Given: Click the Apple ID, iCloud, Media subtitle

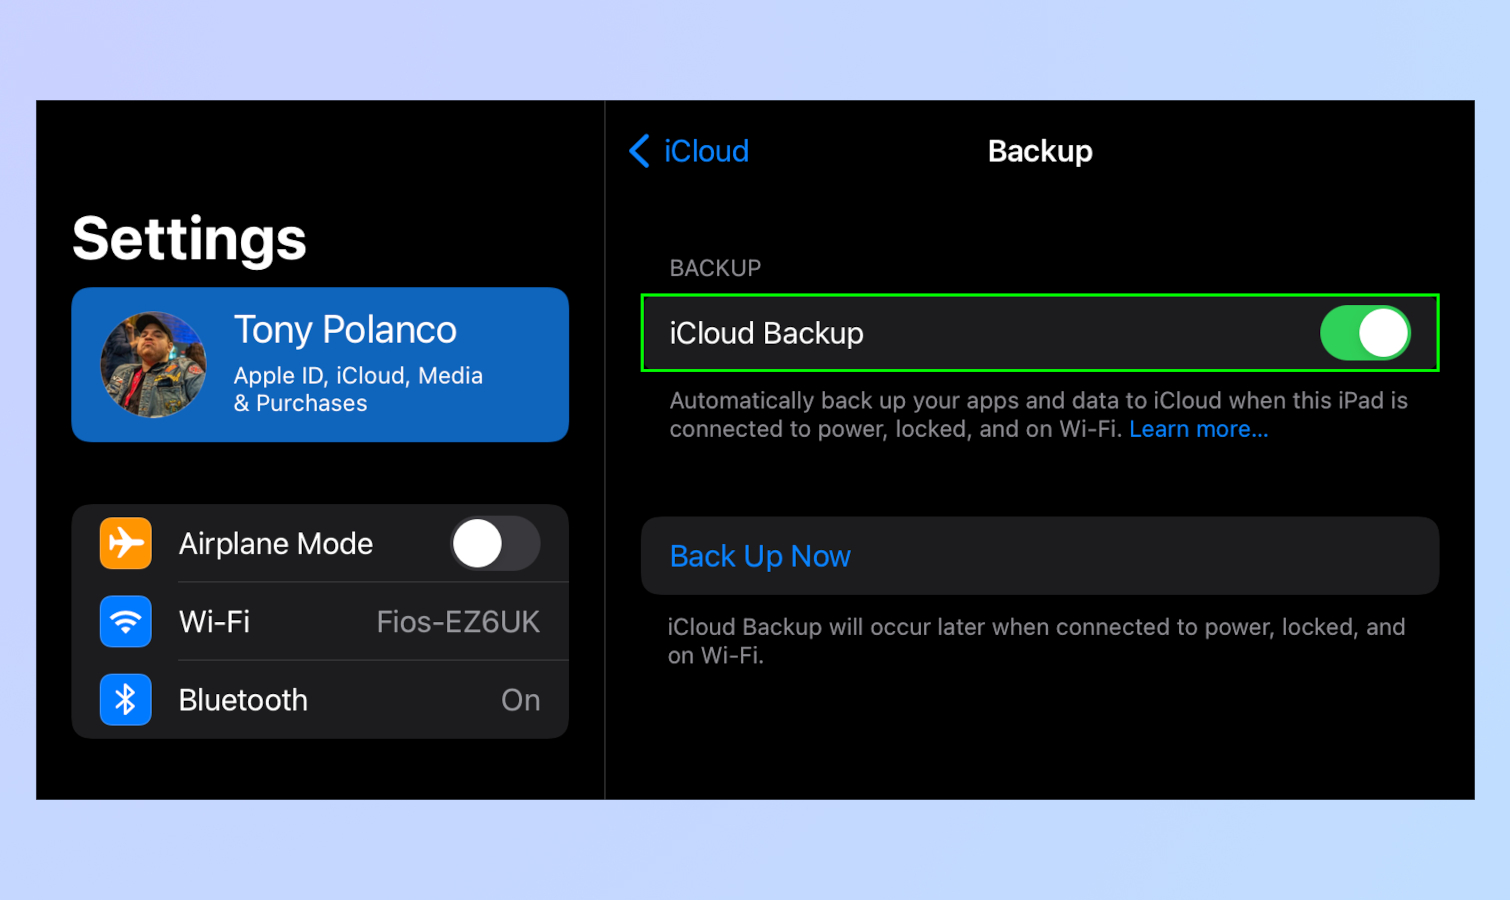Looking at the screenshot, I should tap(358, 389).
